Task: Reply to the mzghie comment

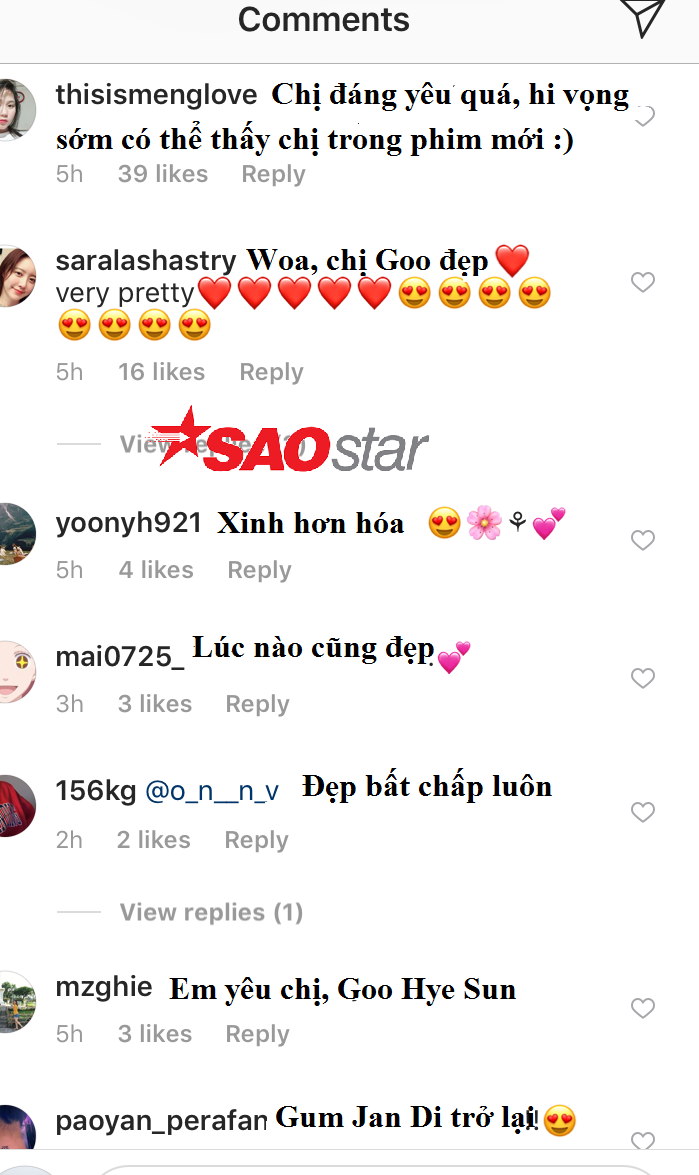Action: coord(257,1033)
